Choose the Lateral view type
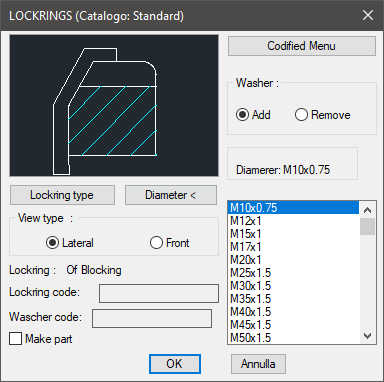This screenshot has width=384, height=382. (x=70, y=243)
